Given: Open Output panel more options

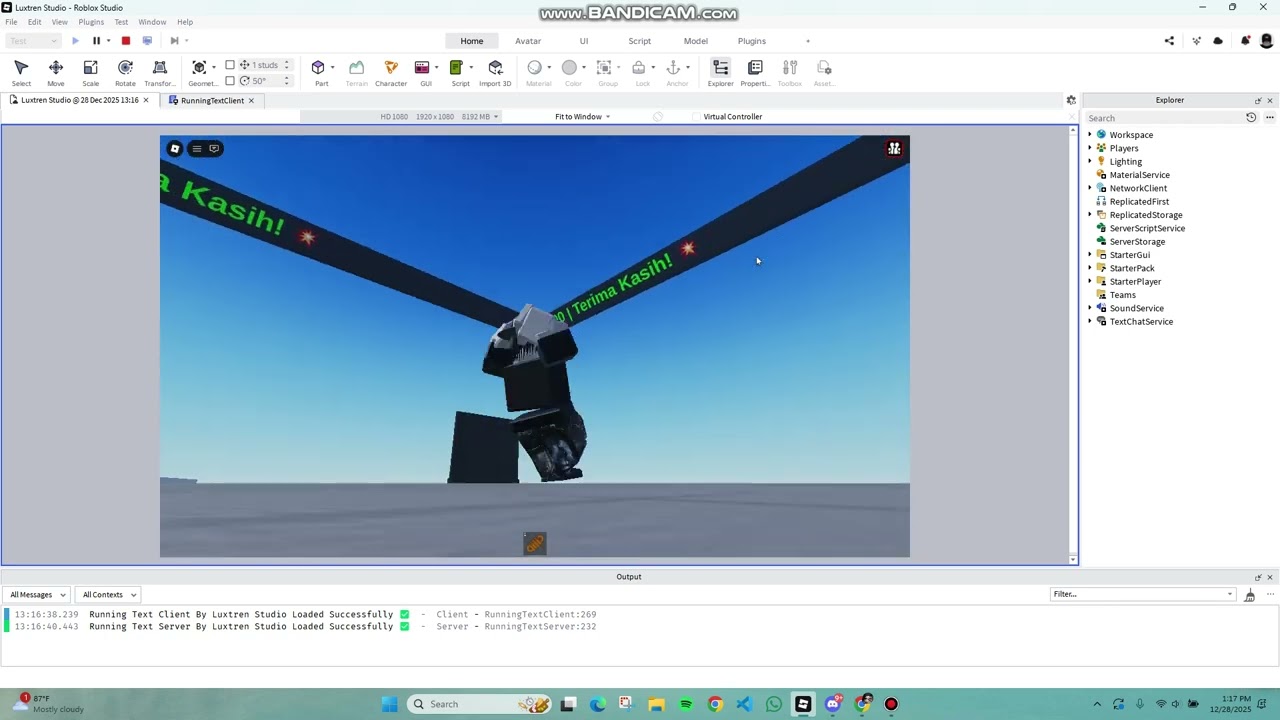Looking at the screenshot, I should pos(1270,595).
